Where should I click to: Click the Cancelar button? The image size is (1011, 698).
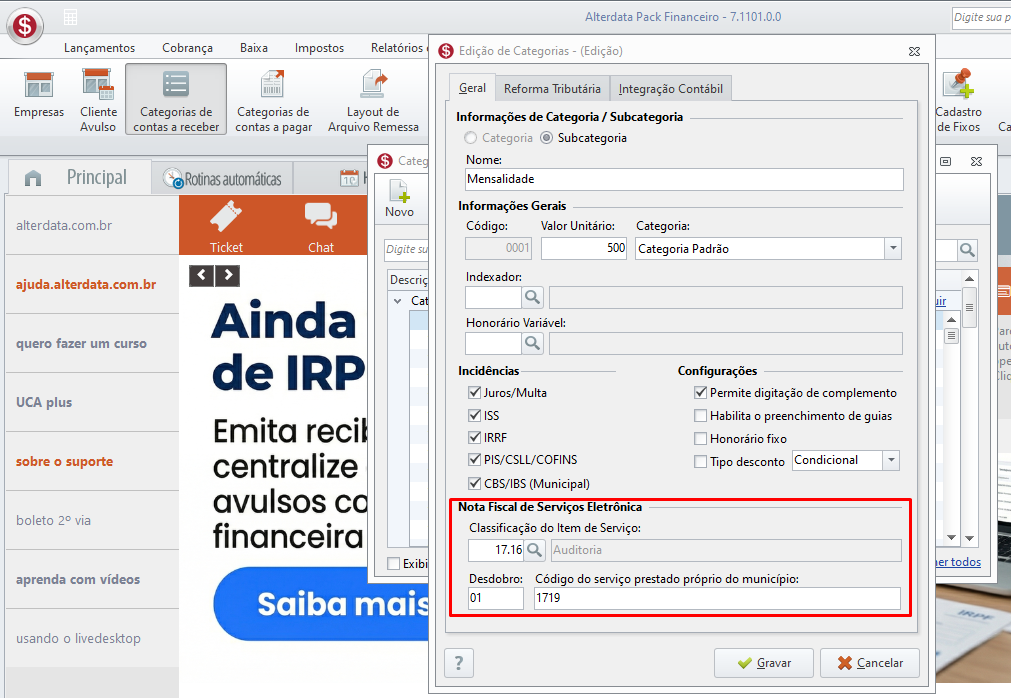(x=870, y=663)
